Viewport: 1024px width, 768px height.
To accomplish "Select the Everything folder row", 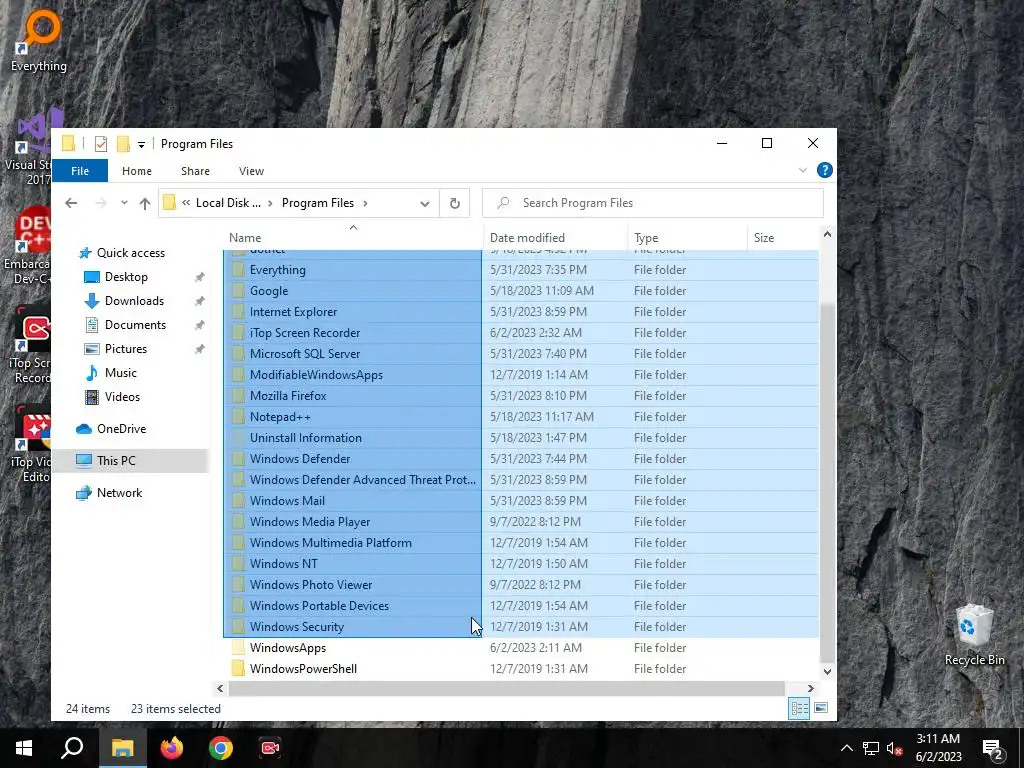I will point(520,270).
